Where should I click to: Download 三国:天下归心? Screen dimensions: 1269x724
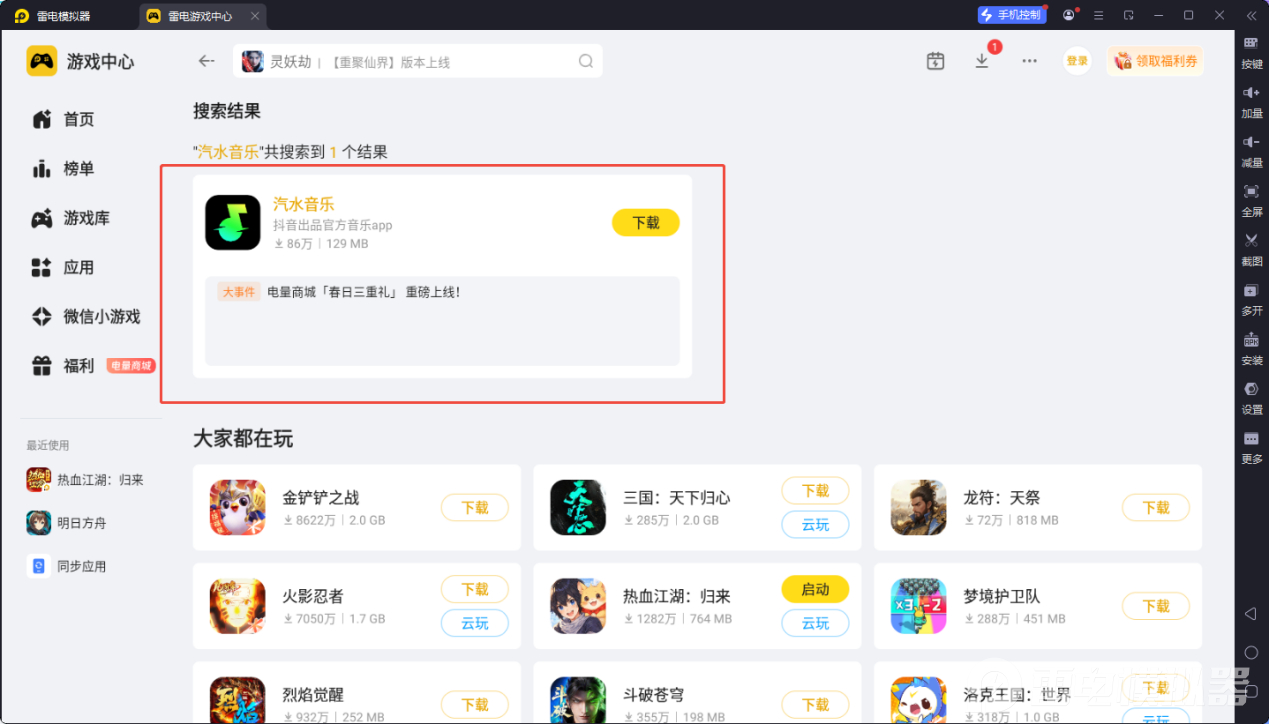[x=815, y=491]
